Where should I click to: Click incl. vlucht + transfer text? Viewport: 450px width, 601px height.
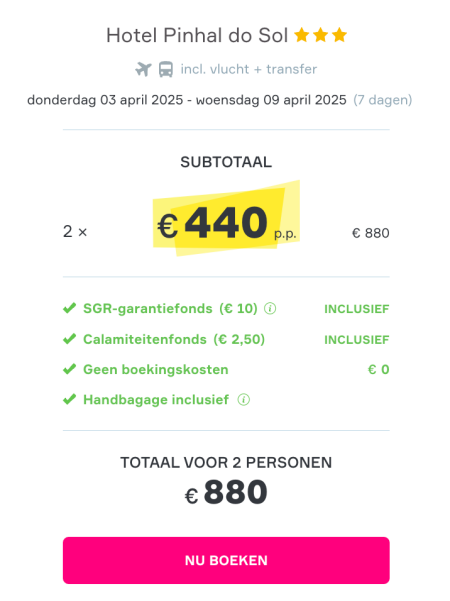[x=249, y=69]
